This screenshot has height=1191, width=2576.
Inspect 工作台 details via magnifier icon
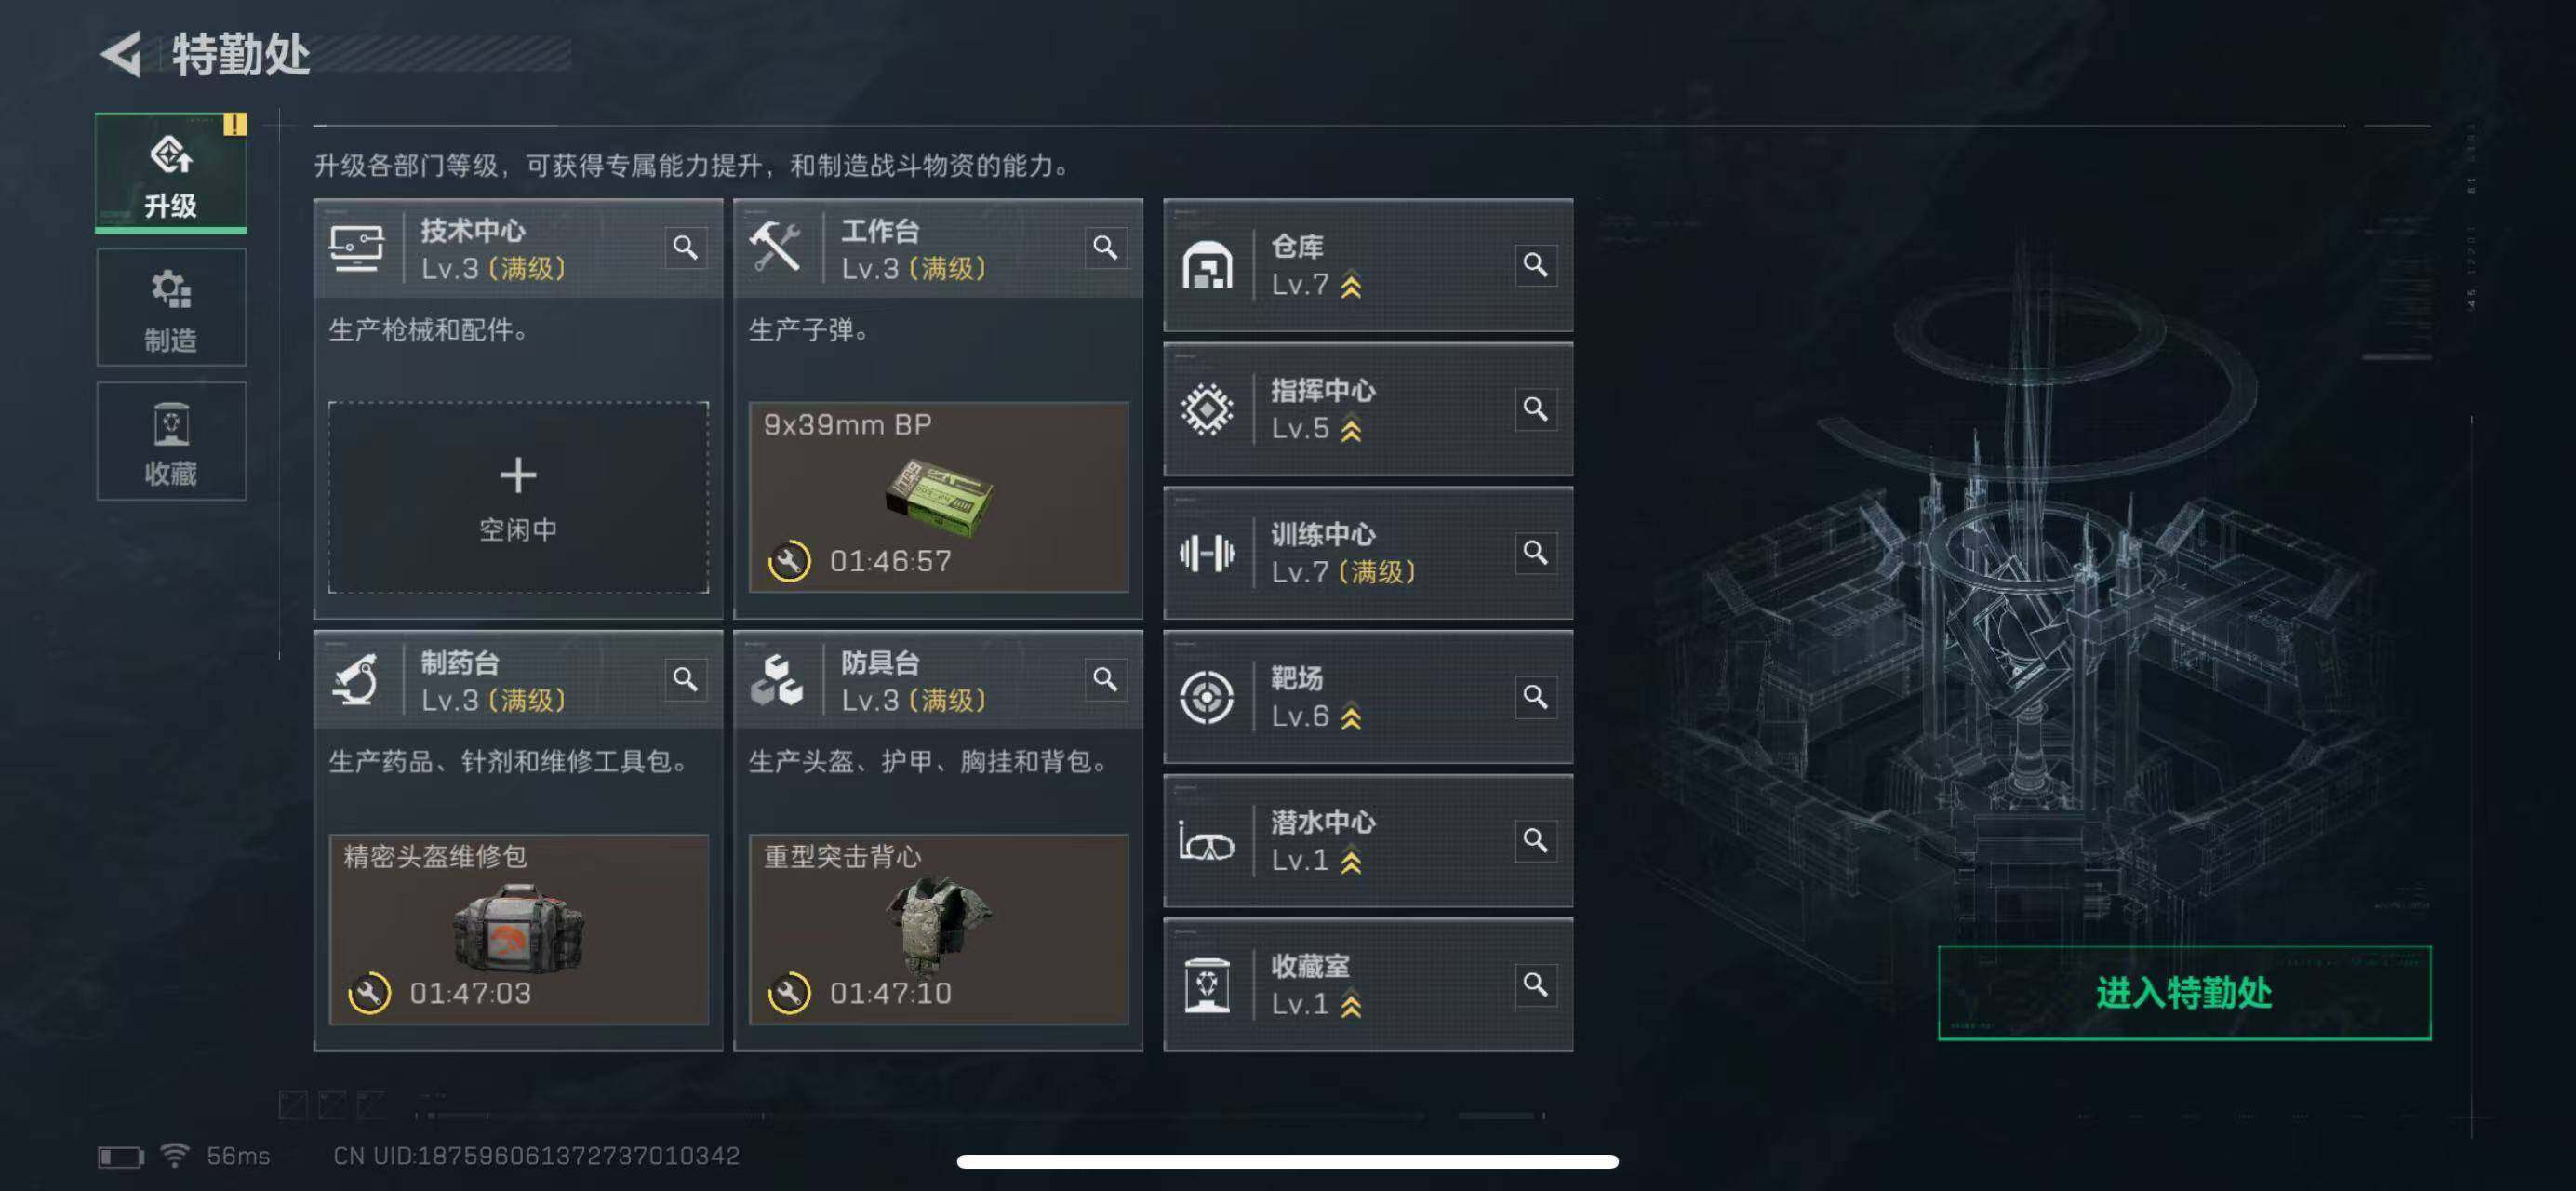pos(1105,247)
